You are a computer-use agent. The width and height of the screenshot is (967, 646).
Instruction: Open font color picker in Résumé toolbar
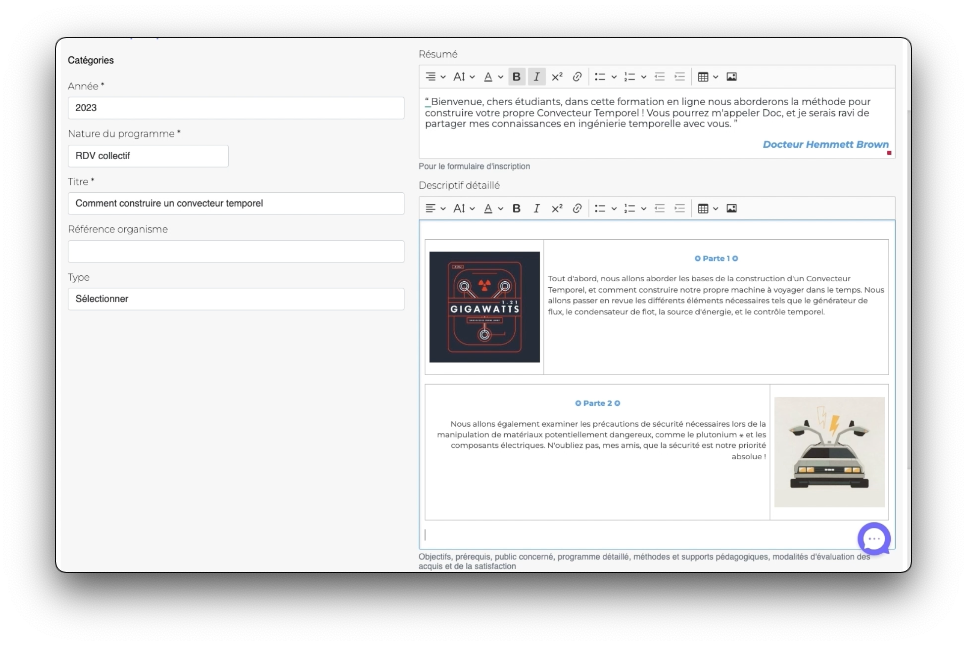[493, 77]
